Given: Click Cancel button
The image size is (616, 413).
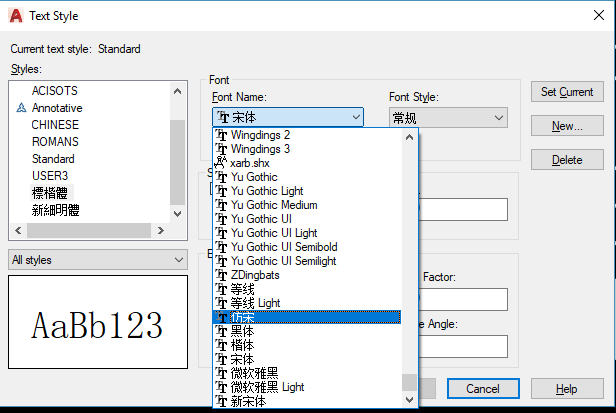Looking at the screenshot, I should coord(483,389).
